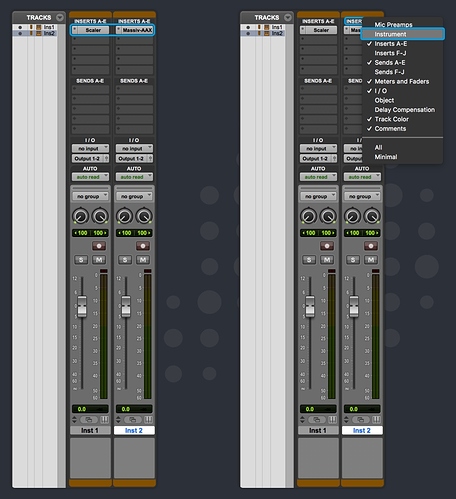Click Ins1 instrument icon in left Tracks list

pyautogui.click(x=39, y=27)
